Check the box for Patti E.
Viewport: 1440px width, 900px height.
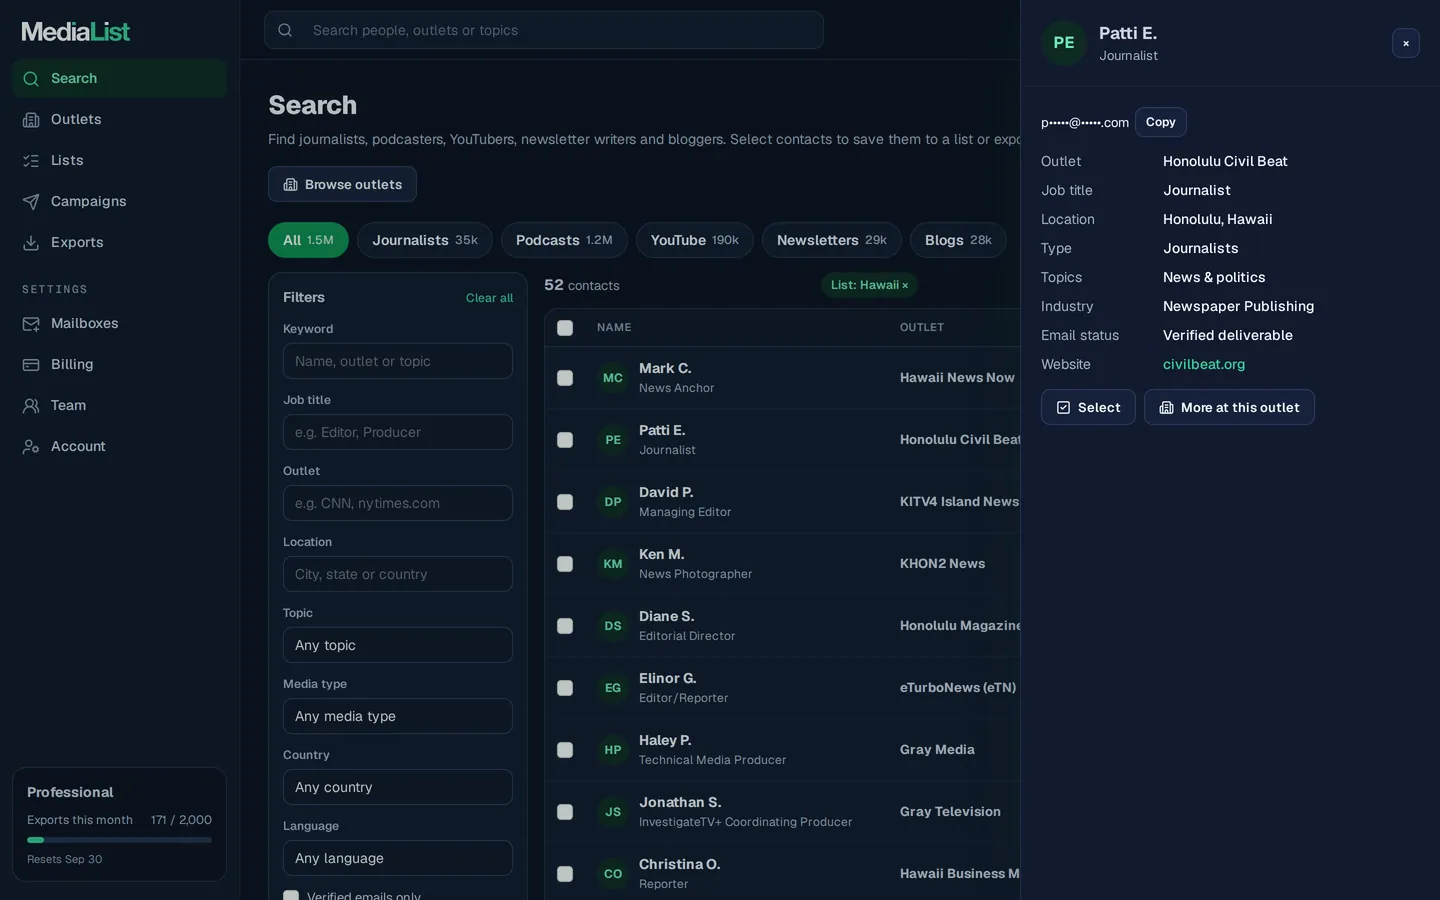point(565,440)
